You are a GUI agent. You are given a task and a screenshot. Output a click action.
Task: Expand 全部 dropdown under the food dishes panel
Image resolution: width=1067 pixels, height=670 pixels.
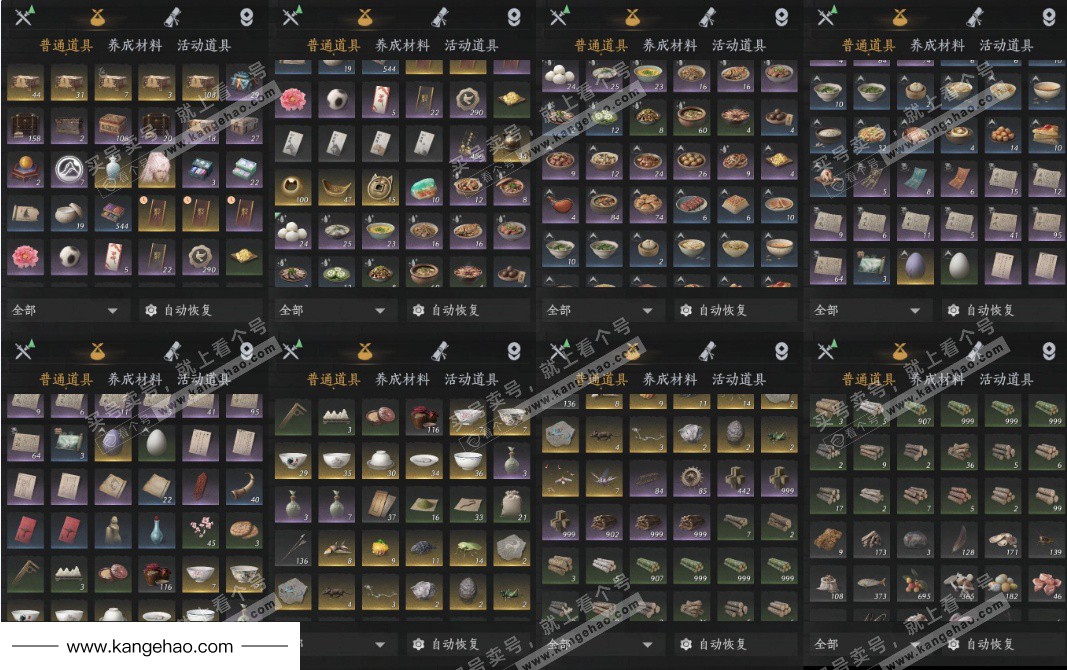pyautogui.click(x=600, y=310)
